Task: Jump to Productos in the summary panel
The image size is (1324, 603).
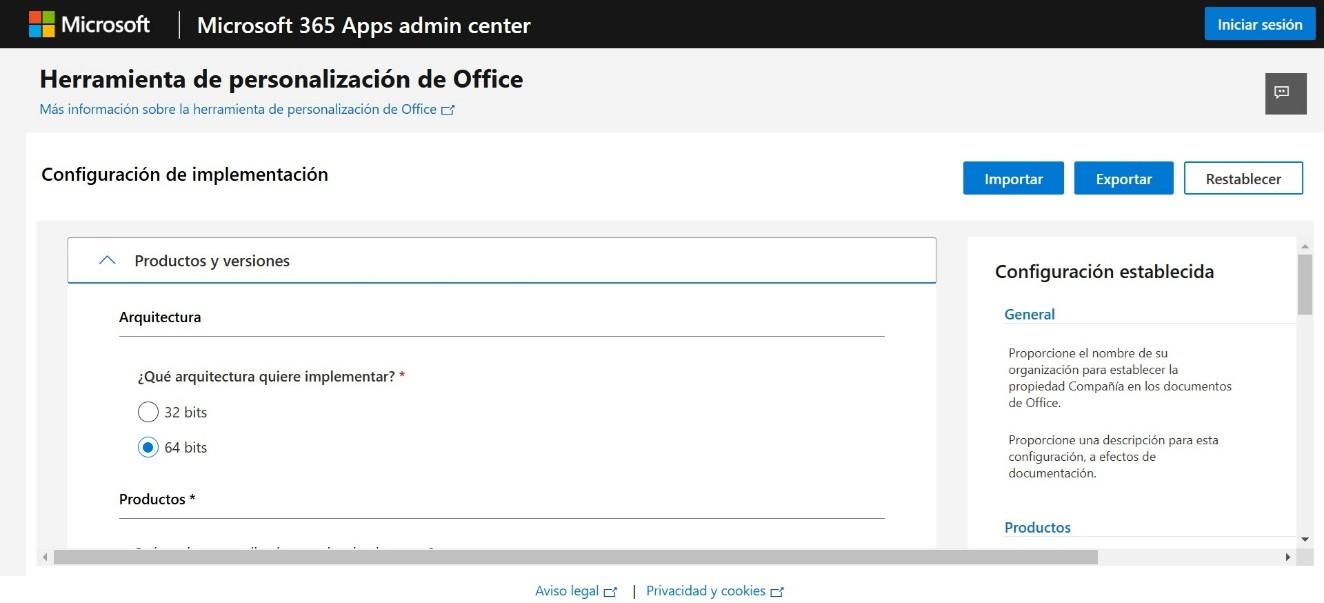Action: 1037,527
